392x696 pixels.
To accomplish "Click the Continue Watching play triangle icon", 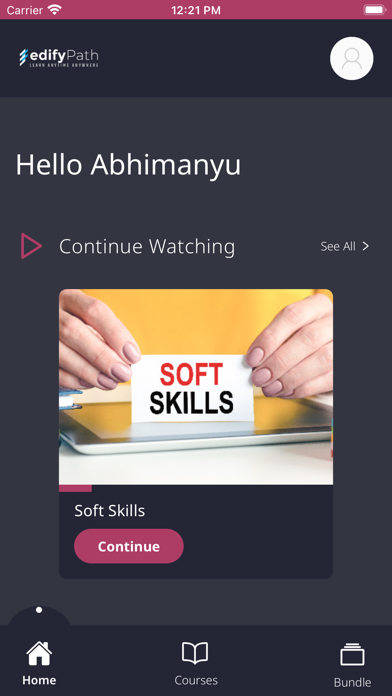I will (31, 246).
